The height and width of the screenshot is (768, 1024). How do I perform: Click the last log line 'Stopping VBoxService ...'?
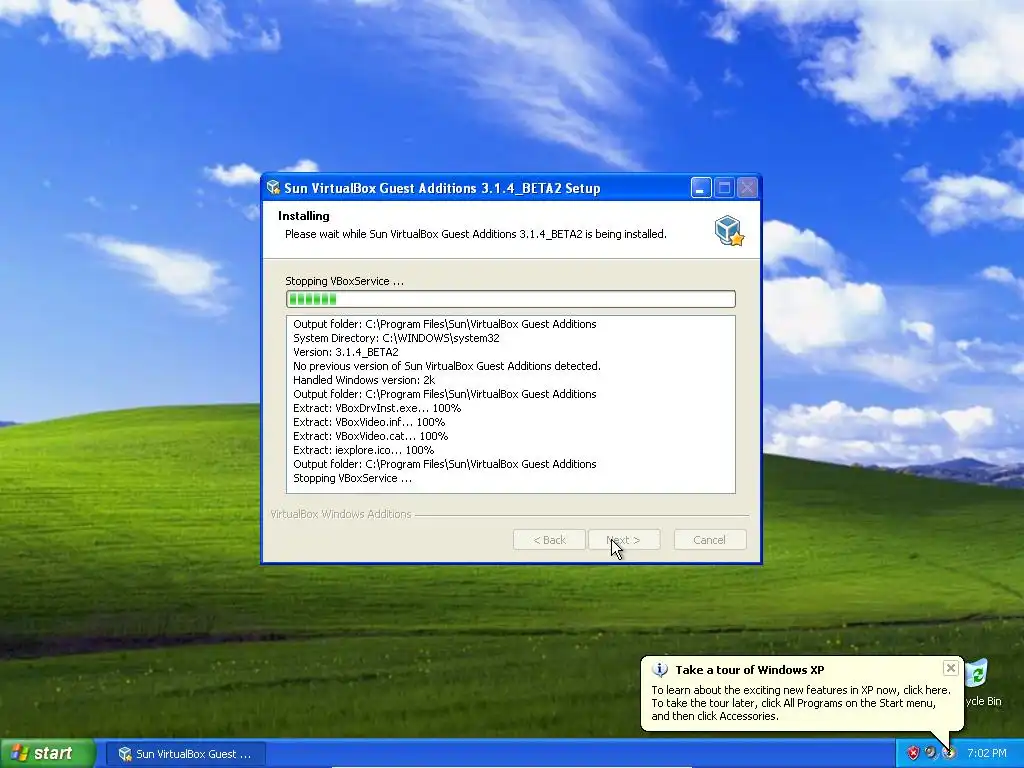click(x=352, y=478)
